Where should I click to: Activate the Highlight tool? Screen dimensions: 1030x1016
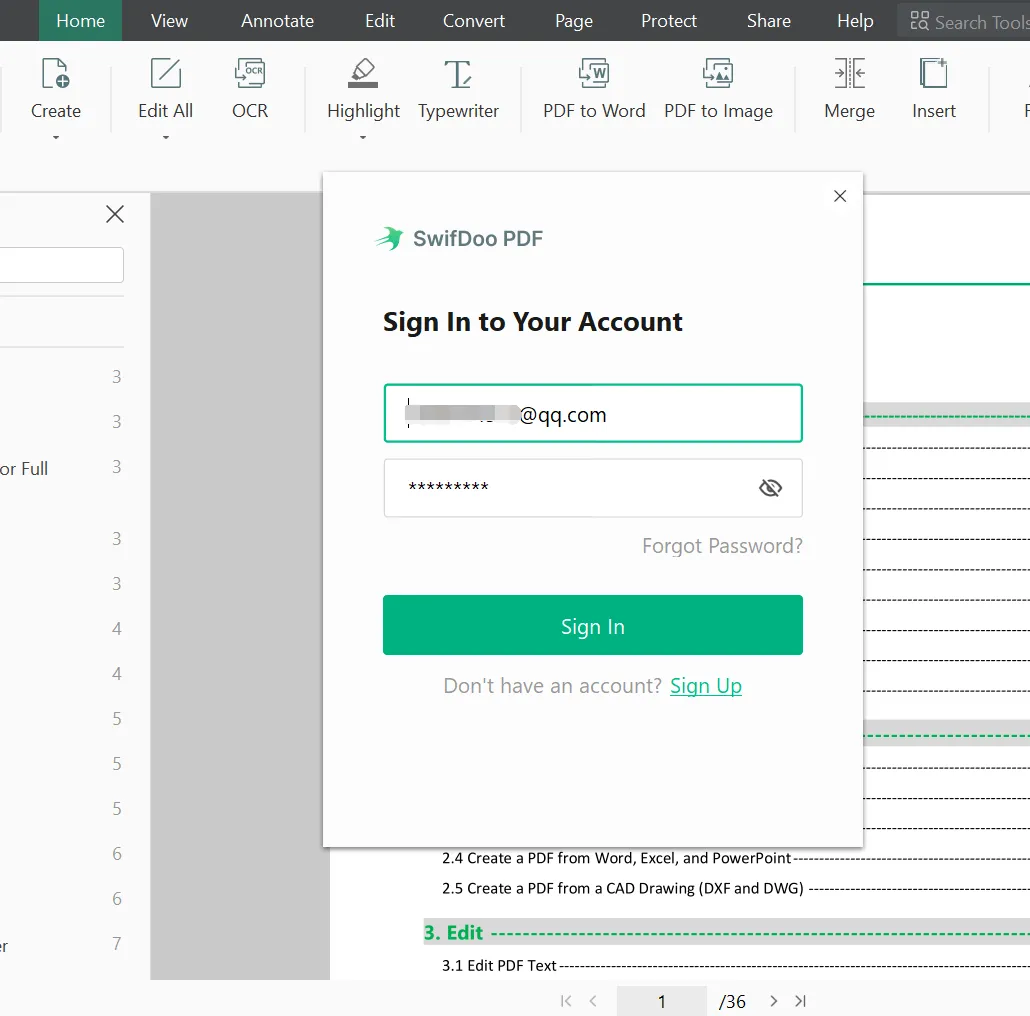(x=363, y=90)
